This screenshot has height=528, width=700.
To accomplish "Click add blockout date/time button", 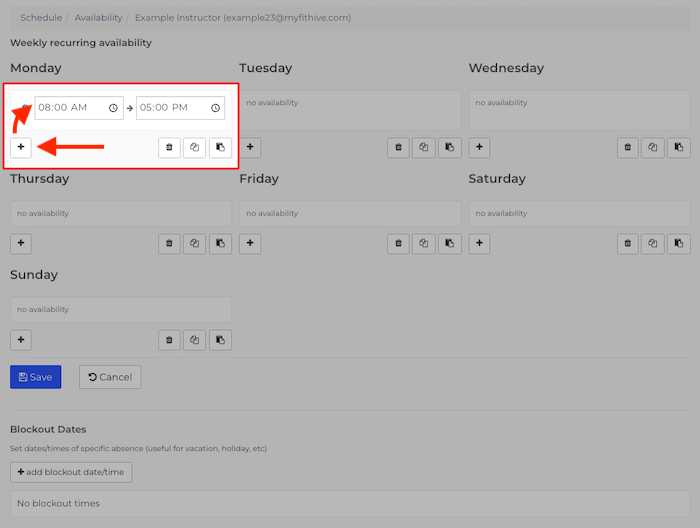I will coord(71,472).
